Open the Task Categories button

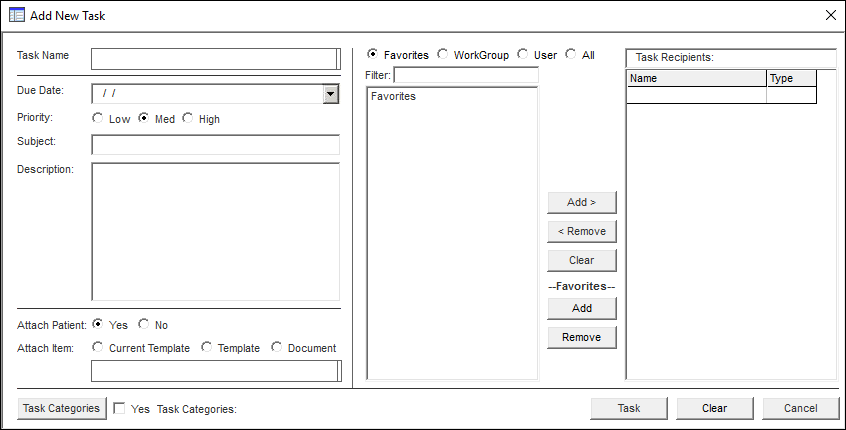pos(62,408)
